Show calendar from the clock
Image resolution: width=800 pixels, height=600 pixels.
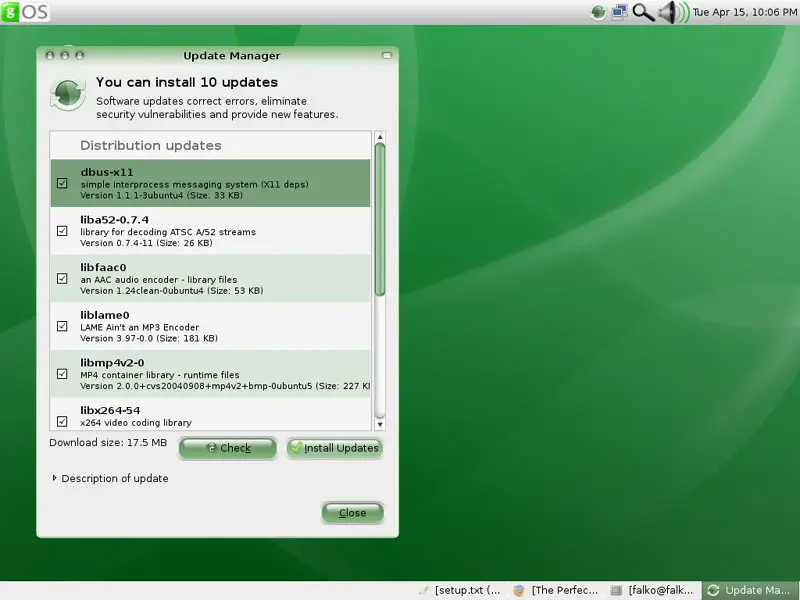(745, 12)
